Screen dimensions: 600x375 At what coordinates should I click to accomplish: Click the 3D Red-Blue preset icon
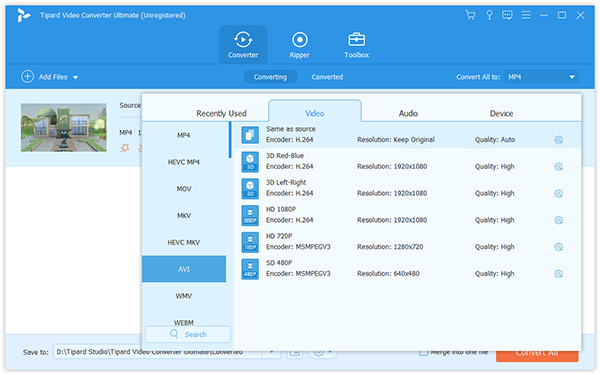(250, 162)
